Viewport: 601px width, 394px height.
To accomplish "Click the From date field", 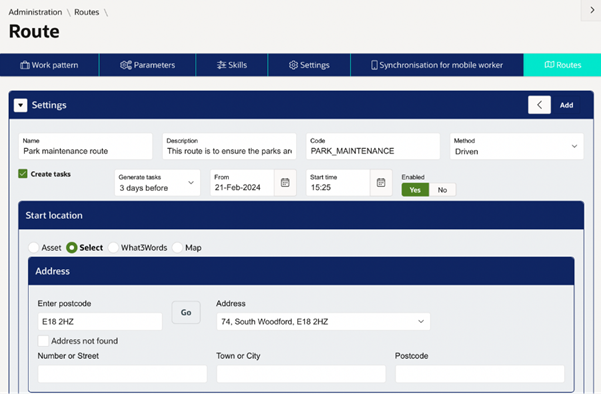I will (x=242, y=183).
